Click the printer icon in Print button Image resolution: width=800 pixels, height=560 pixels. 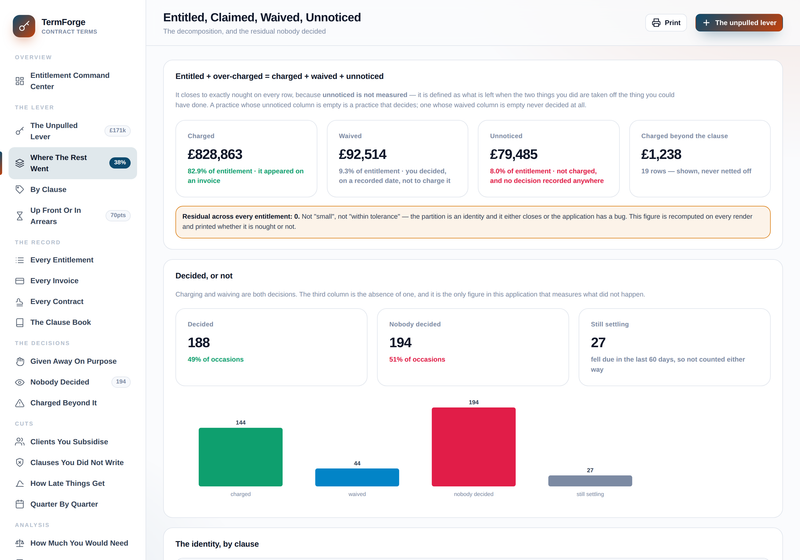pyautogui.click(x=656, y=22)
